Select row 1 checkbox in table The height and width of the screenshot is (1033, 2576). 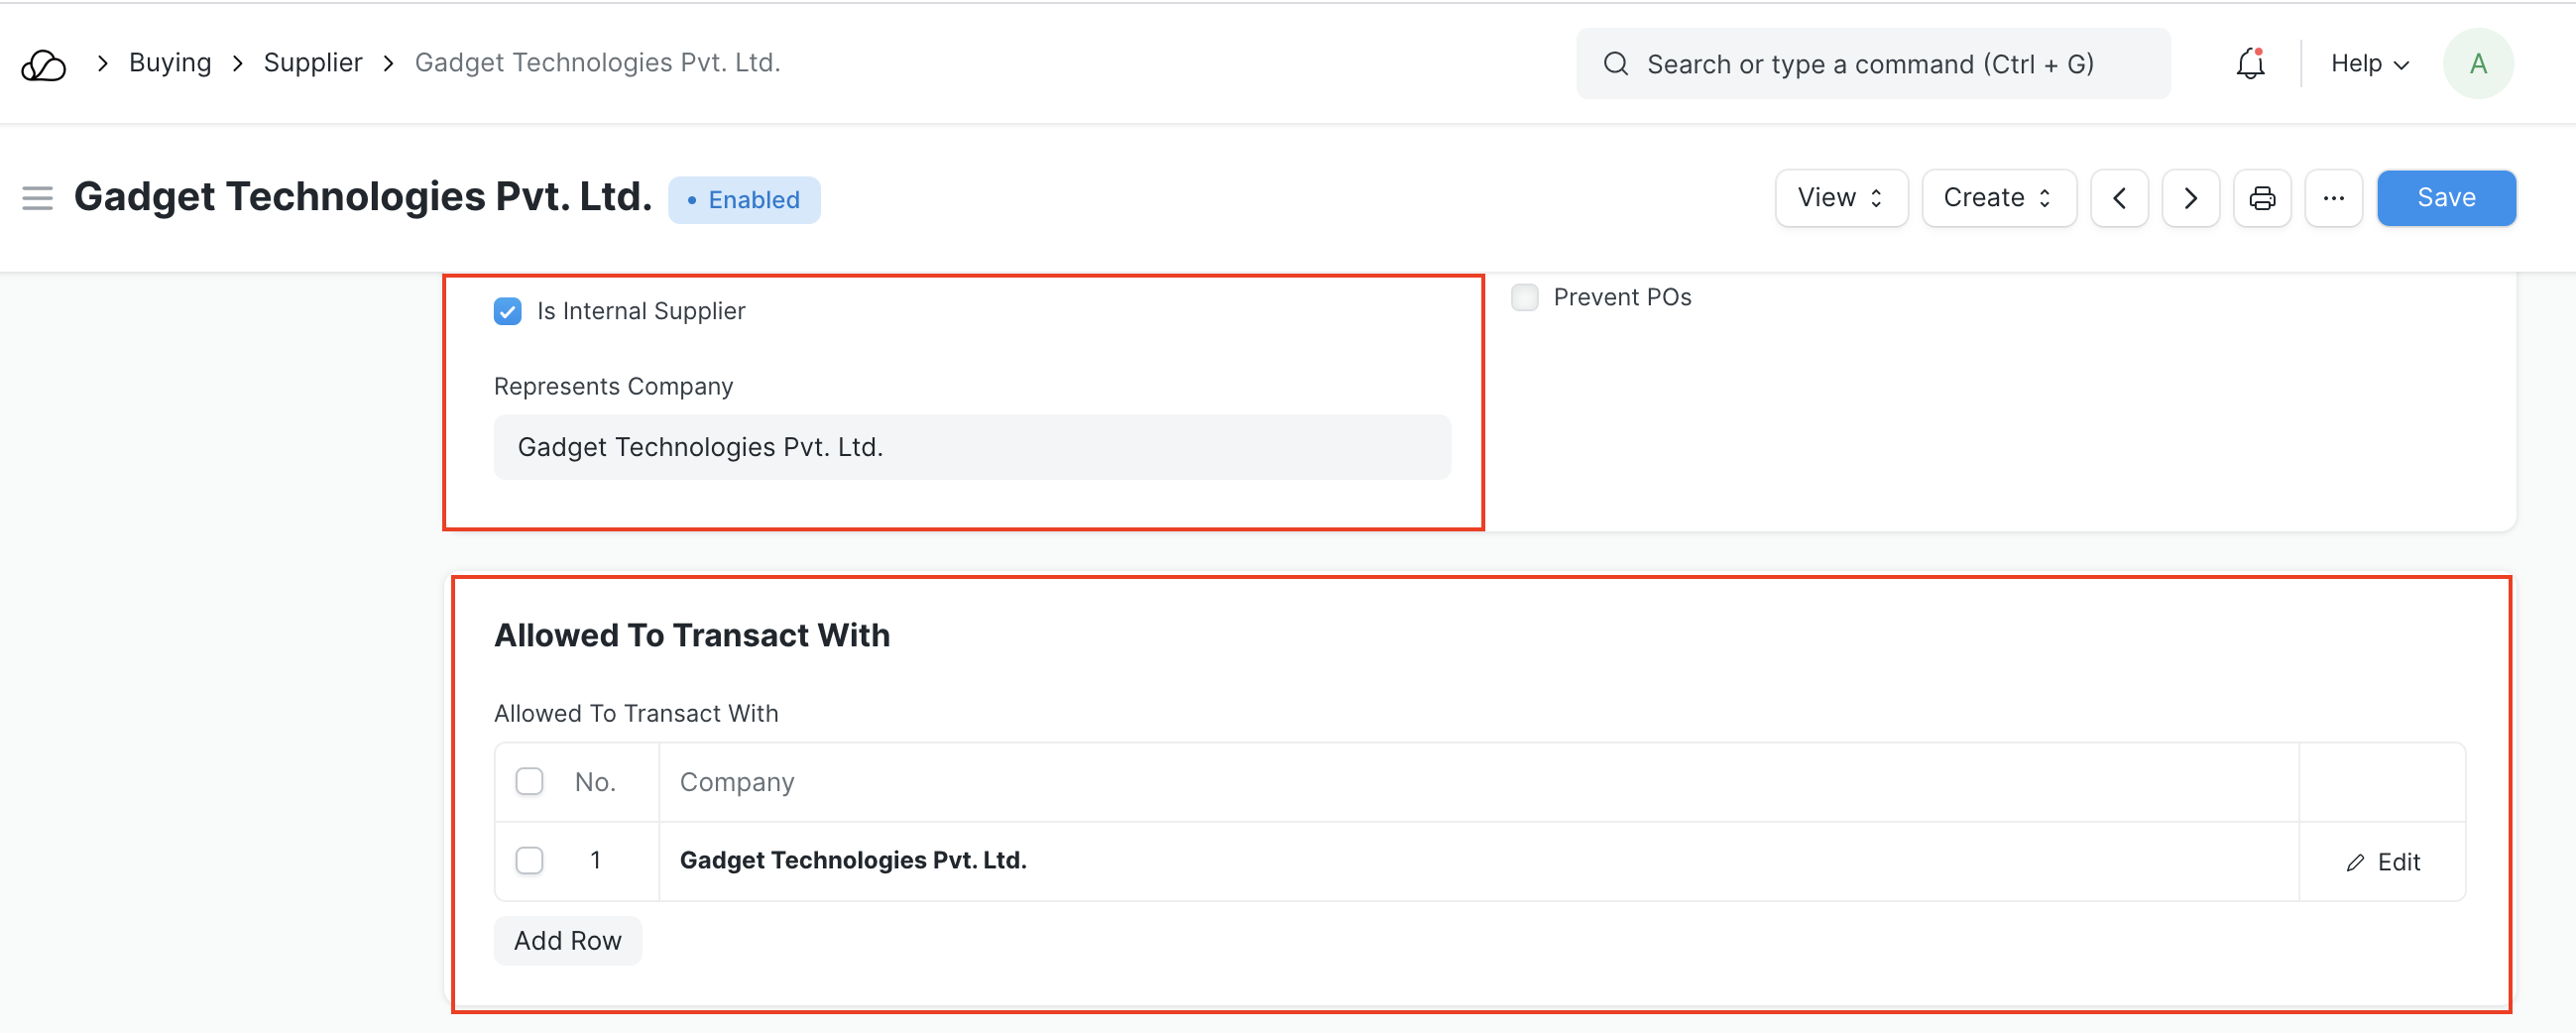point(529,860)
